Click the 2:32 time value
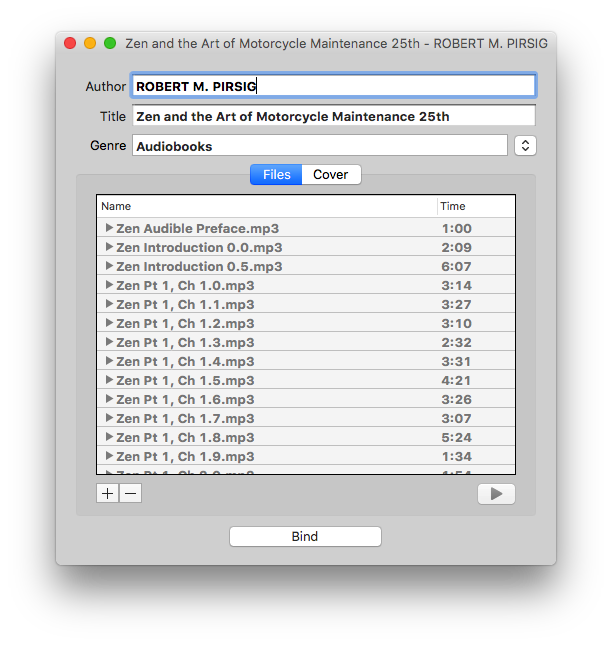 pos(457,342)
